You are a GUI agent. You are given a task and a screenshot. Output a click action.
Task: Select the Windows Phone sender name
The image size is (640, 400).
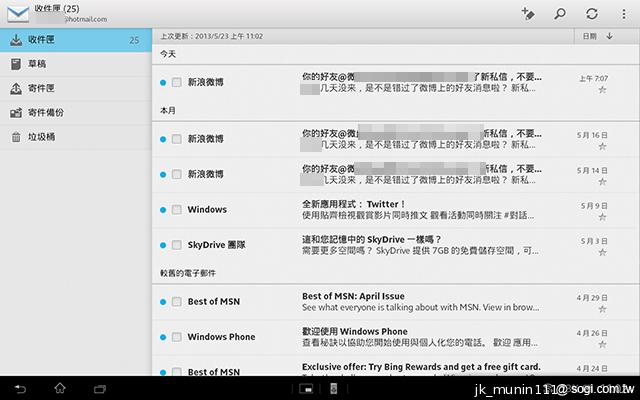(x=221, y=337)
